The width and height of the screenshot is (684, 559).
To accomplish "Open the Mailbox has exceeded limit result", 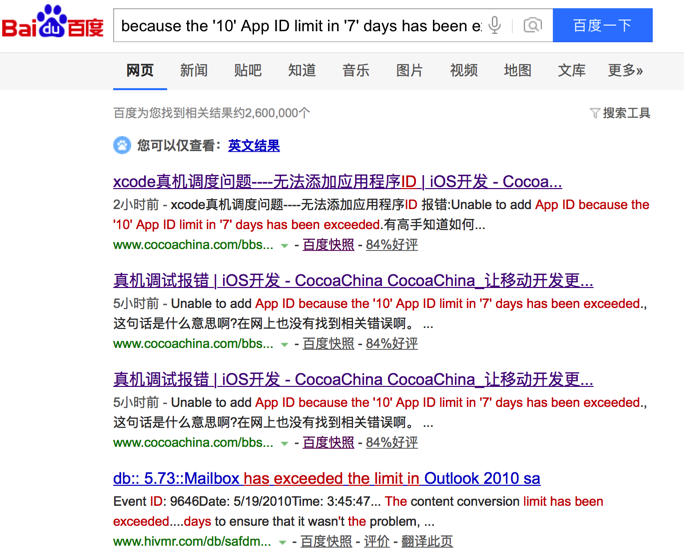I will (326, 479).
